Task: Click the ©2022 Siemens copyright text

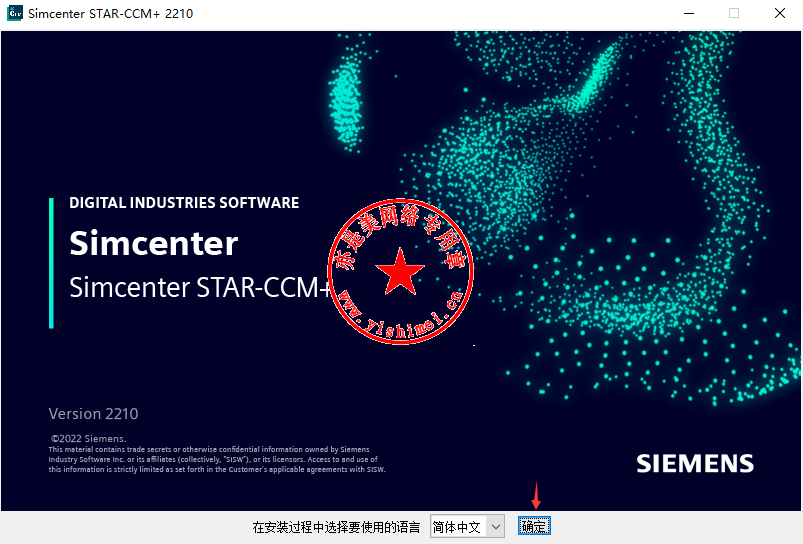Action: coord(88,438)
